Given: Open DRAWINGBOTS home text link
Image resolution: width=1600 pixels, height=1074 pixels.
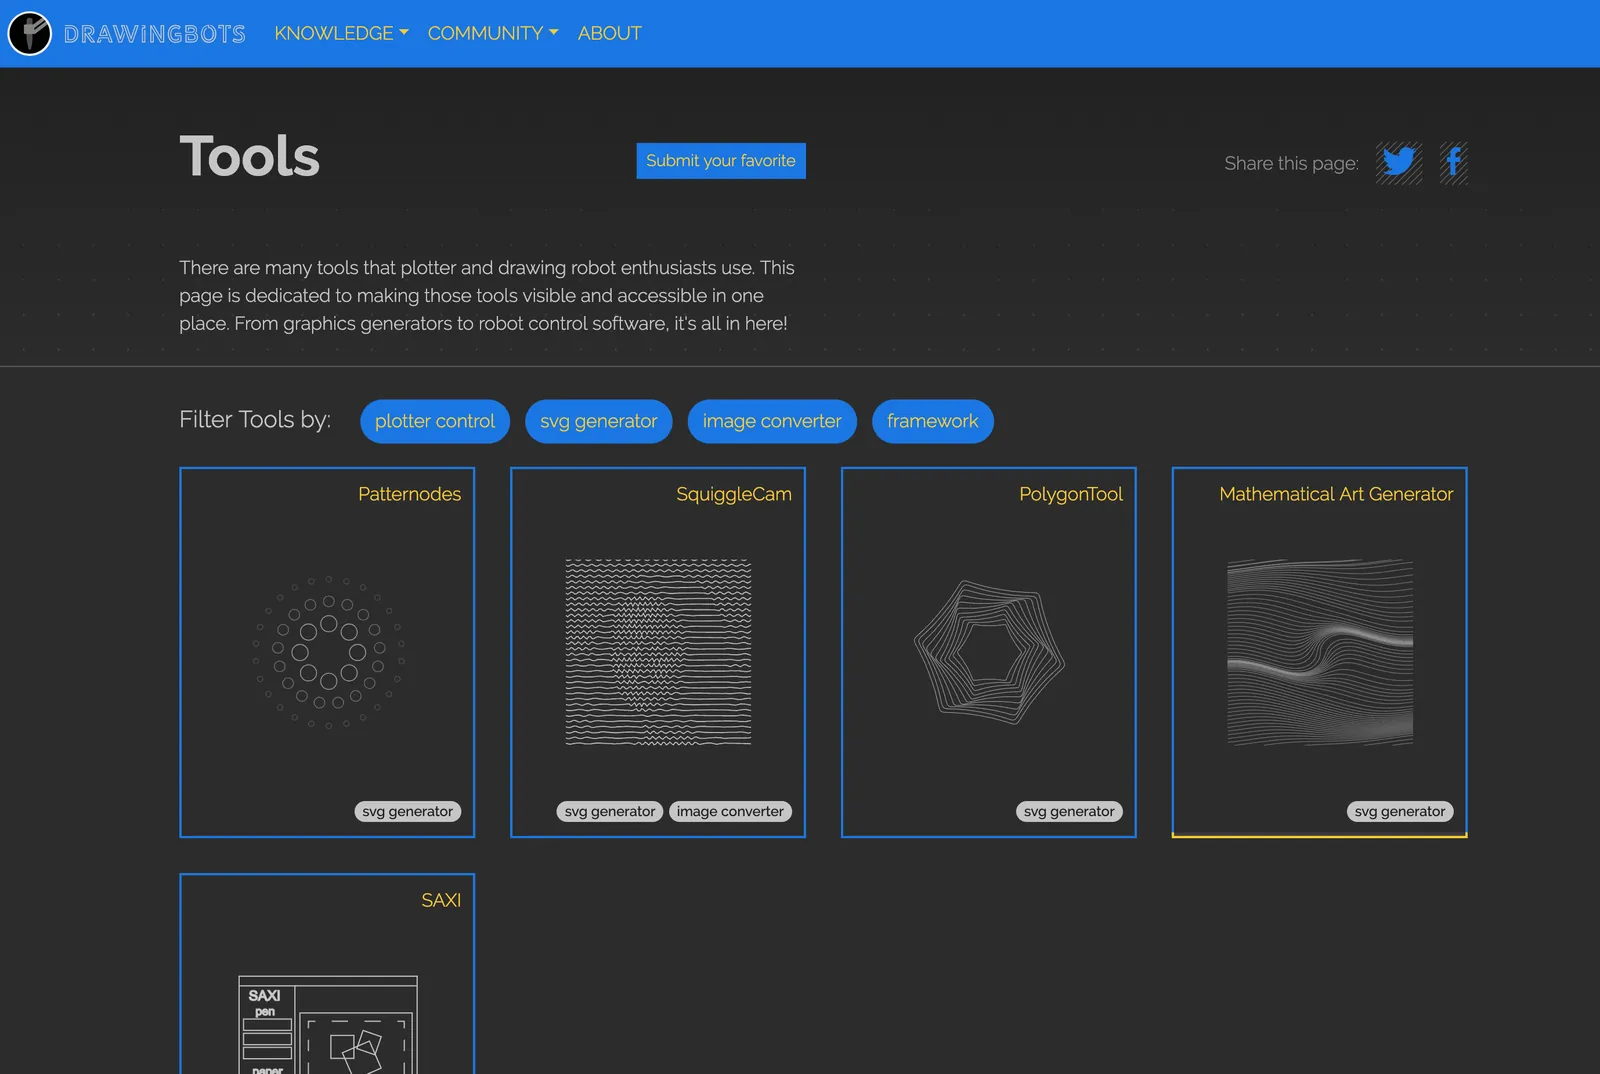Looking at the screenshot, I should coord(155,34).
